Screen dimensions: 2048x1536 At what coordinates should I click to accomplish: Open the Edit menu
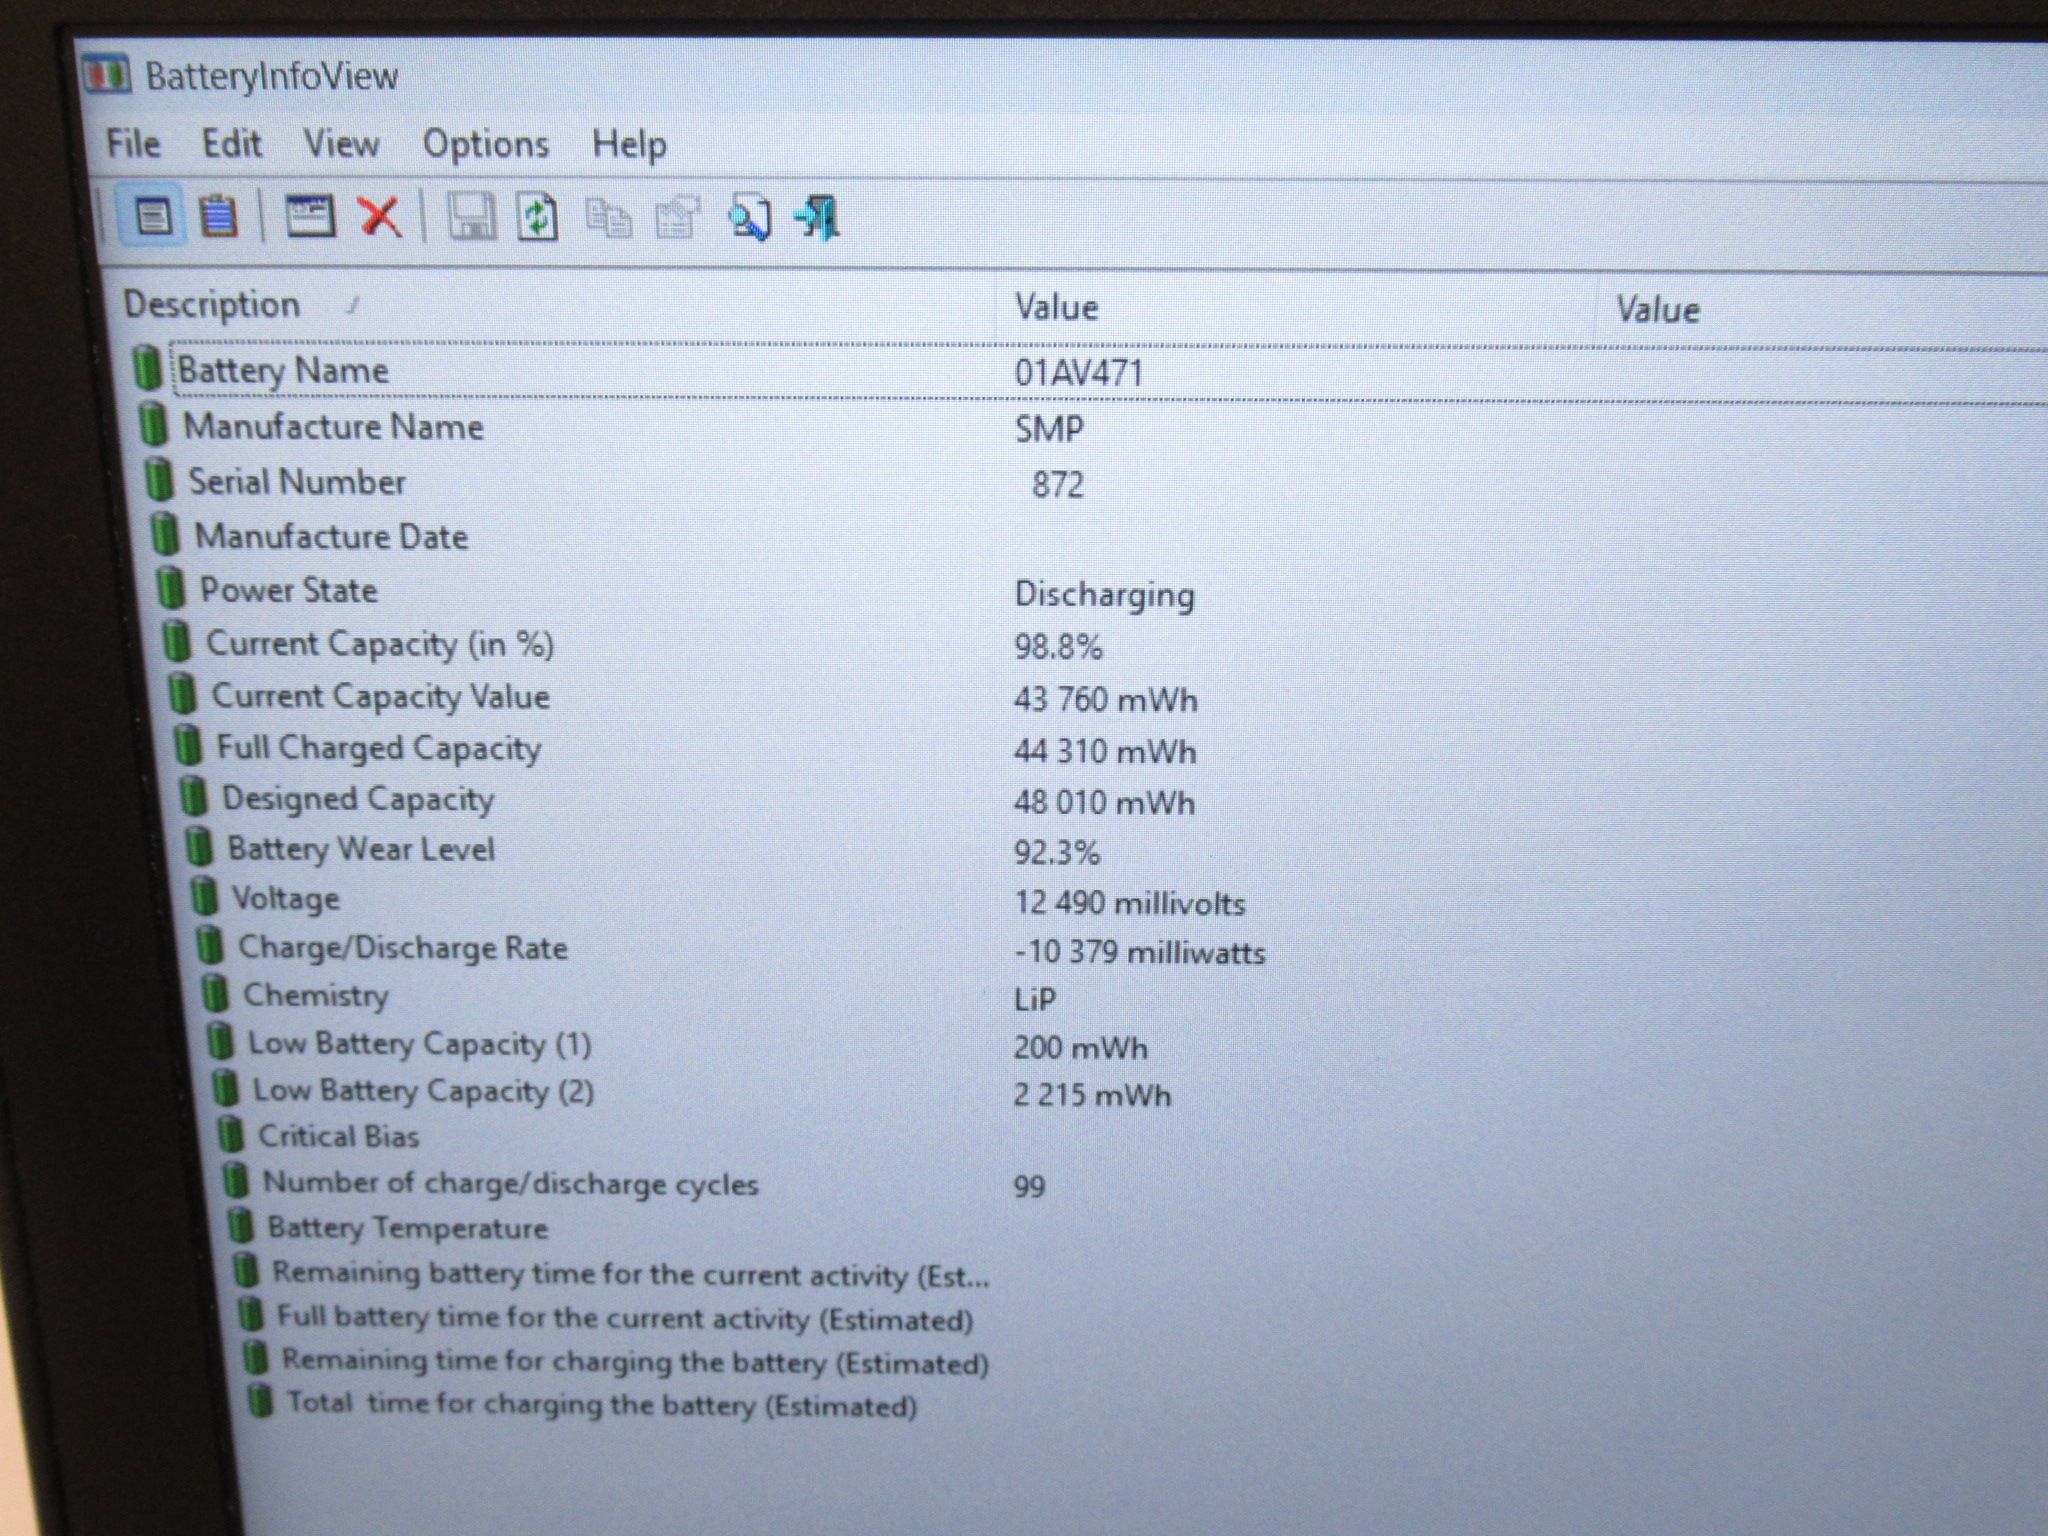232,144
